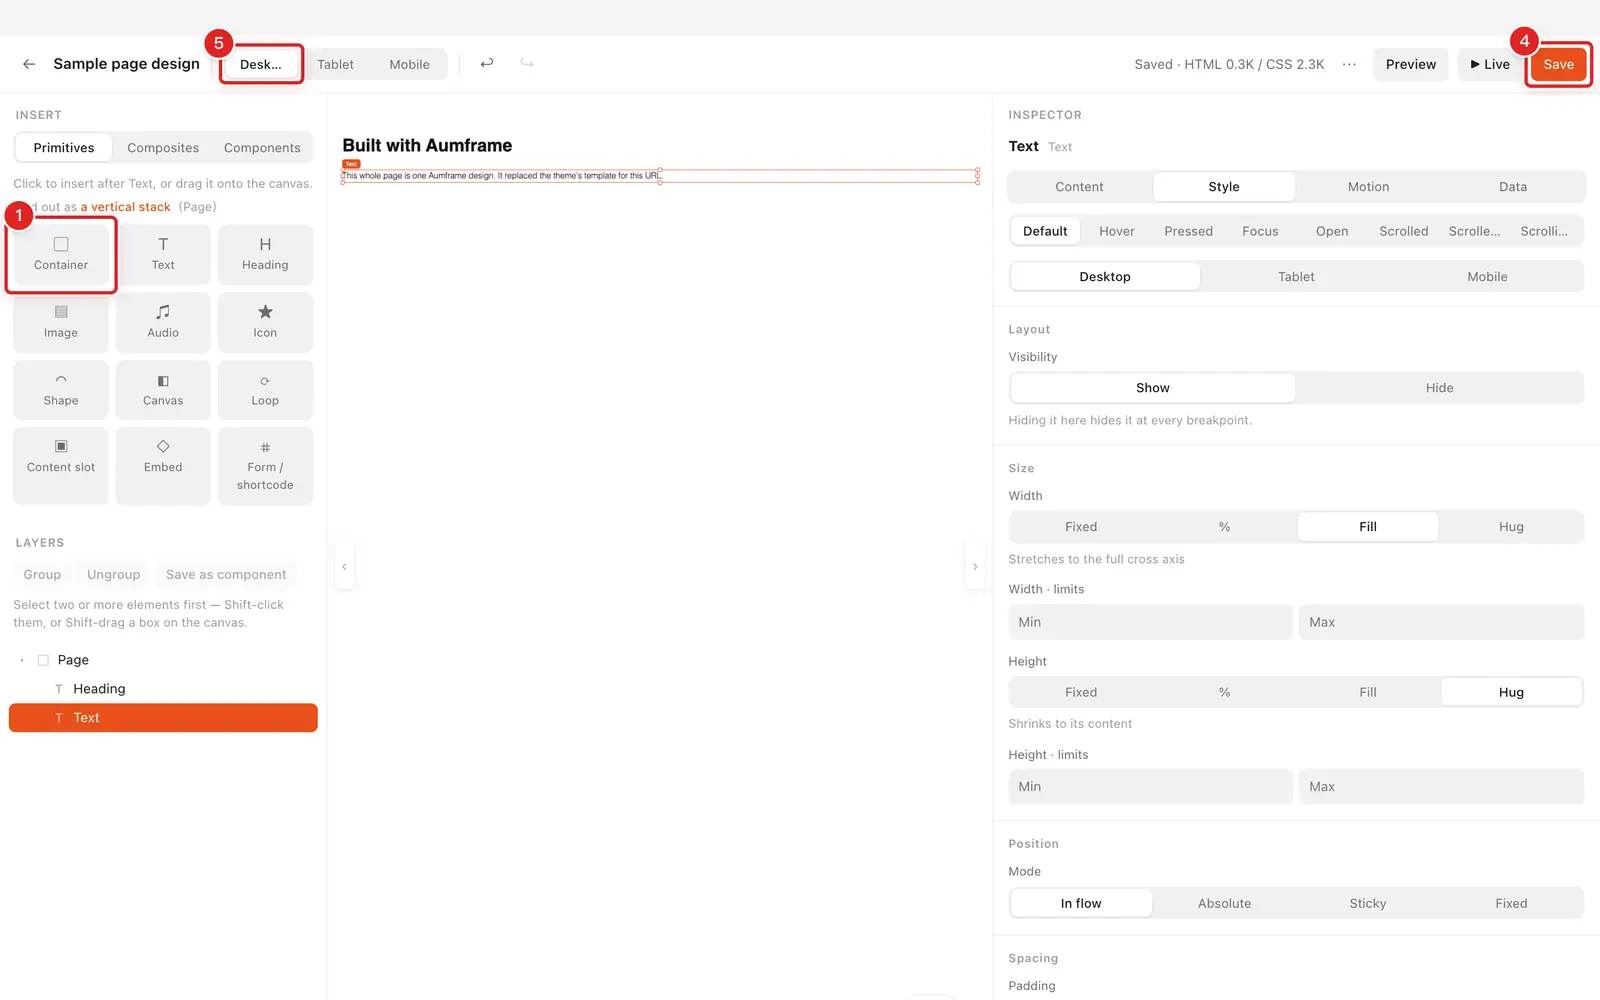This screenshot has width=1600, height=1000.
Task: Set Visibility to Show
Action: pyautogui.click(x=1152, y=388)
